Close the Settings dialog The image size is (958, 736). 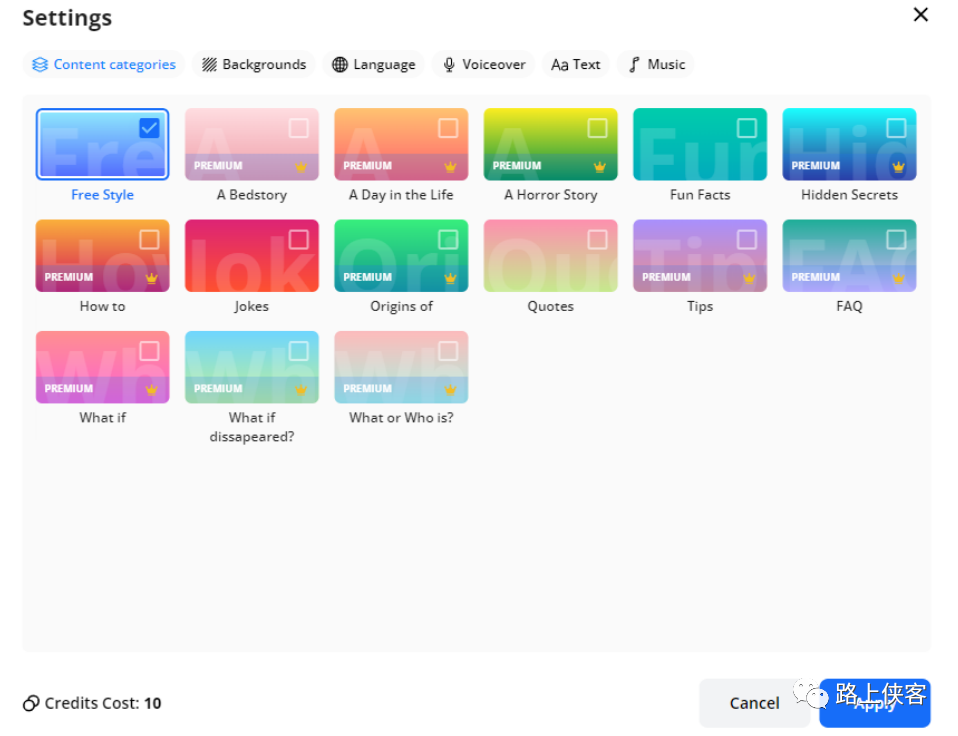(921, 15)
